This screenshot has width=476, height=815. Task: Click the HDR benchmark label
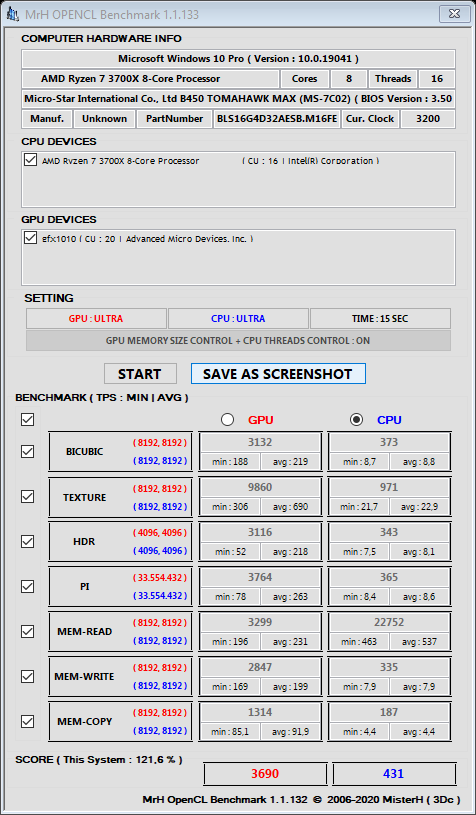[x=84, y=542]
